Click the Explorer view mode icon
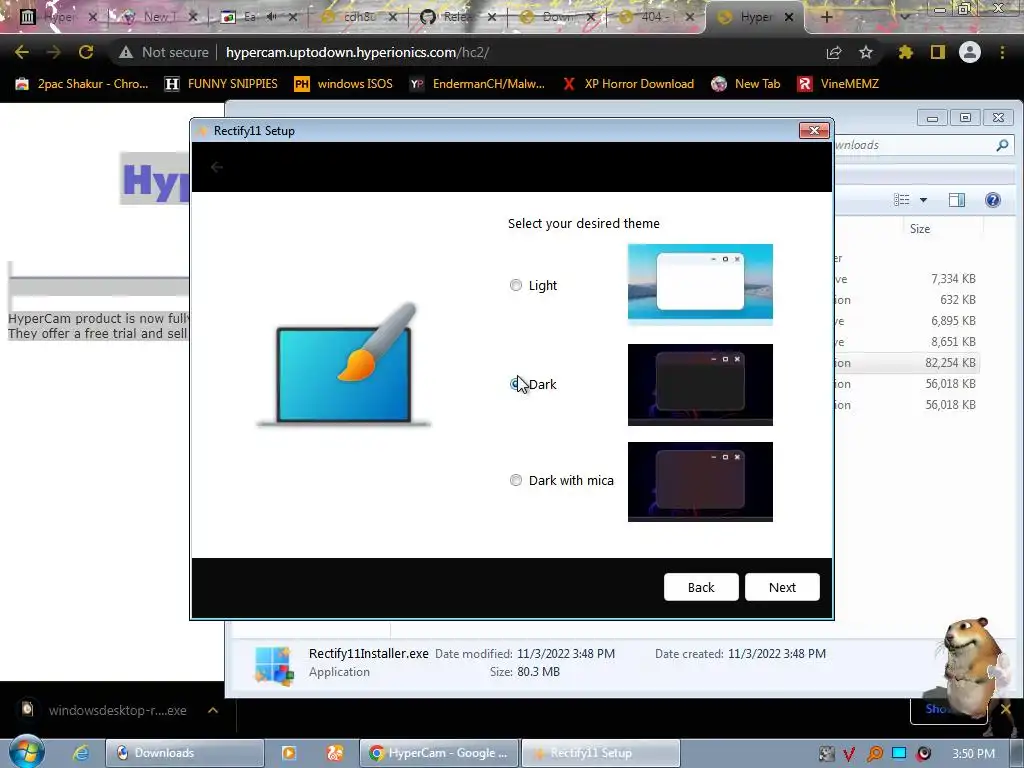The image size is (1024, 768). tap(902, 200)
